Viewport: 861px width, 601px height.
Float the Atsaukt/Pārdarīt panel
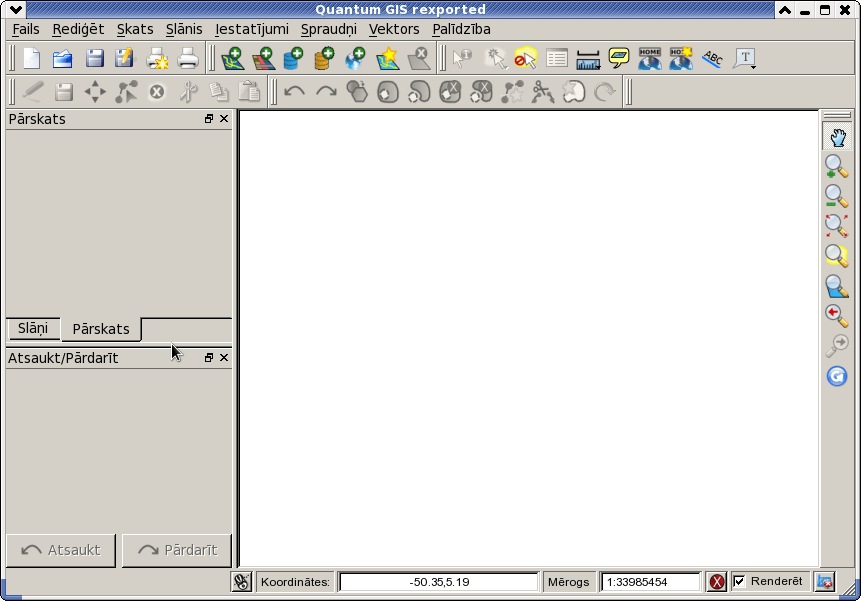pyautogui.click(x=209, y=357)
